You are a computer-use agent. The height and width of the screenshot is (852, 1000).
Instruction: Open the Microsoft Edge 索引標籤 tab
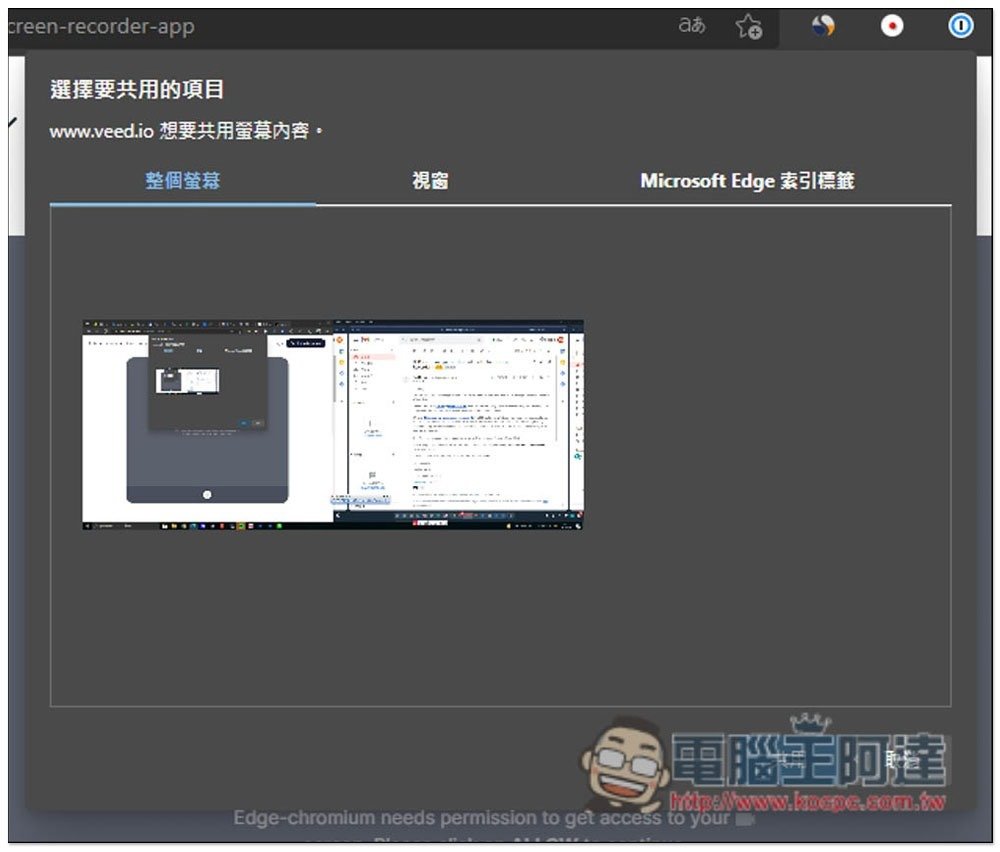747,181
